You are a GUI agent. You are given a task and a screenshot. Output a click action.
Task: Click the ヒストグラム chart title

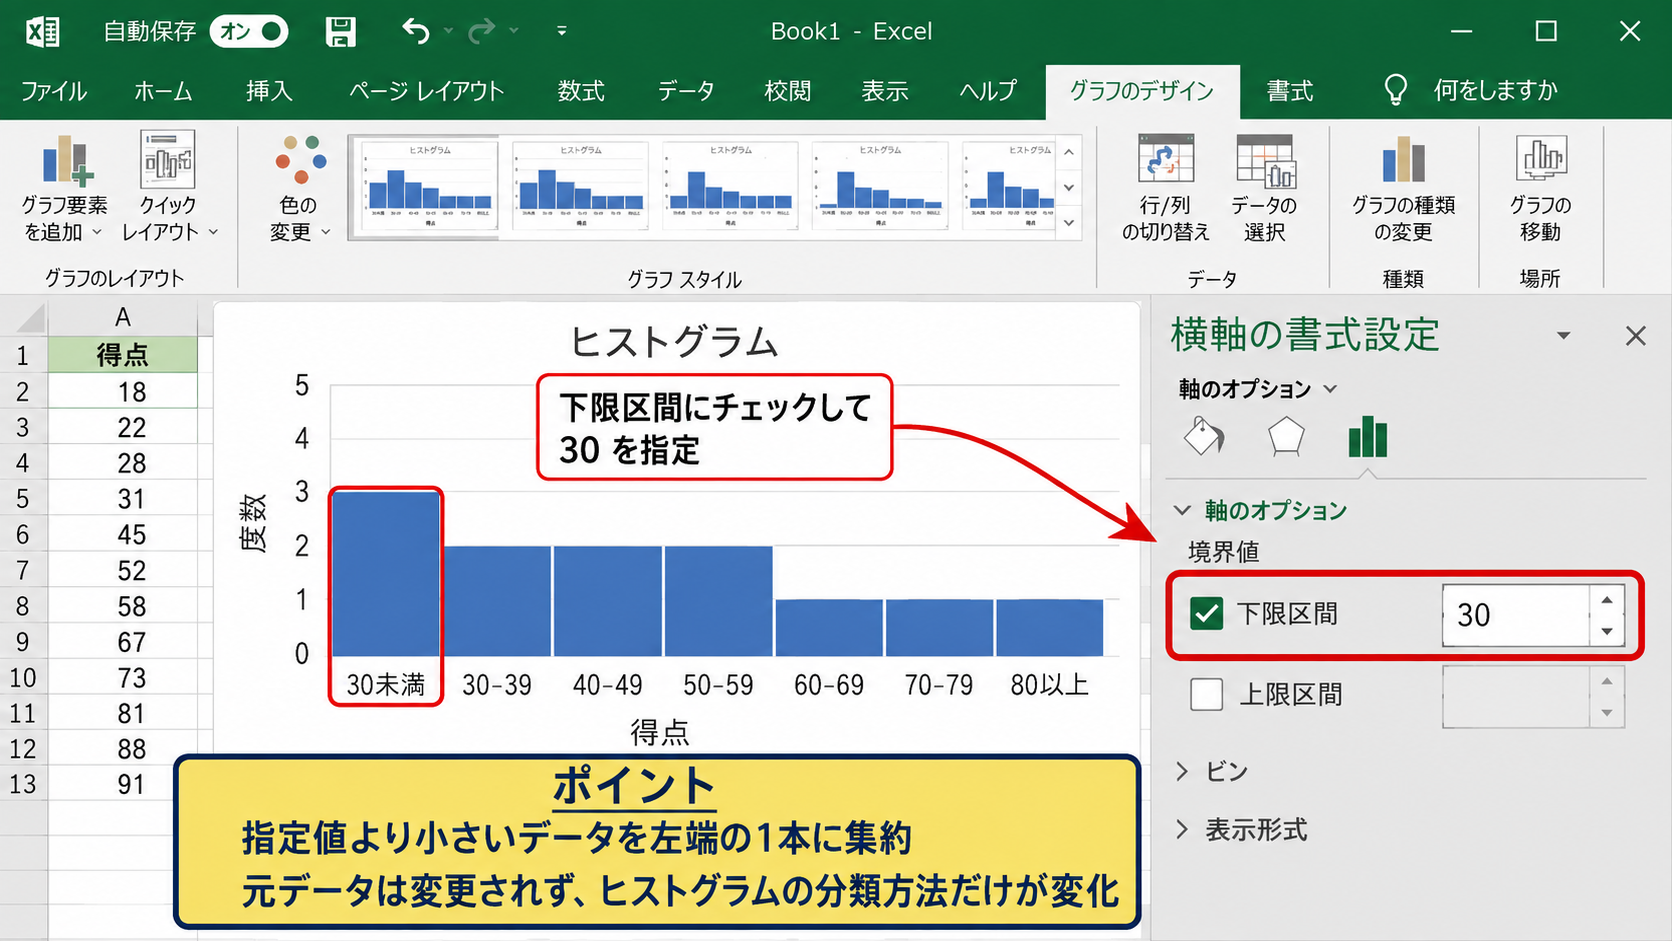pos(674,342)
